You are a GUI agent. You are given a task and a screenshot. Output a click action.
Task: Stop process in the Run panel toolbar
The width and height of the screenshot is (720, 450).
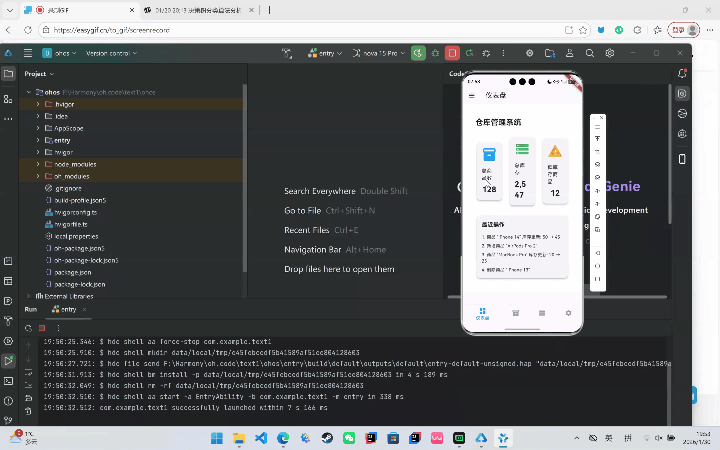point(42,328)
